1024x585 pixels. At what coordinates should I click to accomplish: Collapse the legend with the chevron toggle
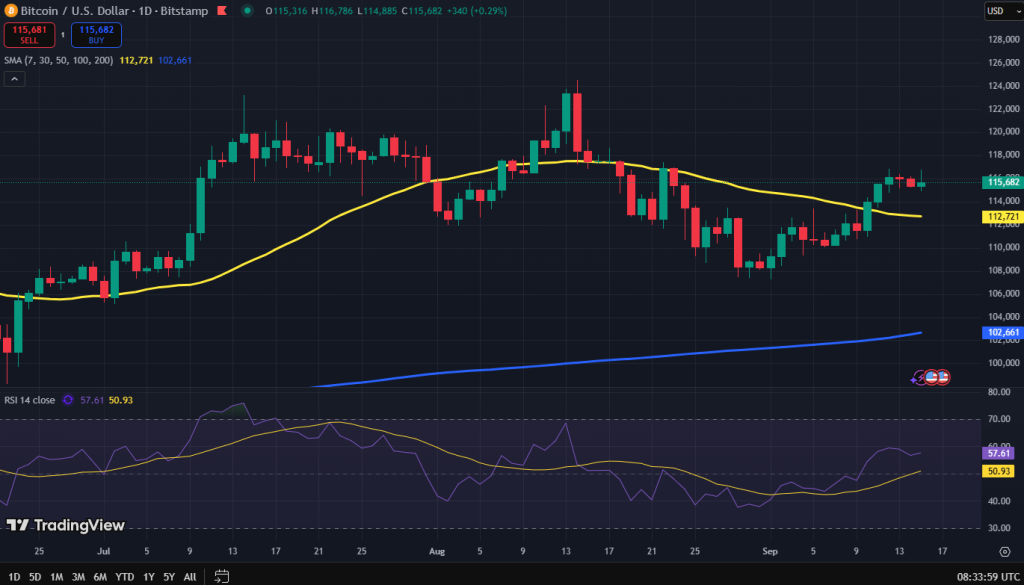(x=14, y=78)
